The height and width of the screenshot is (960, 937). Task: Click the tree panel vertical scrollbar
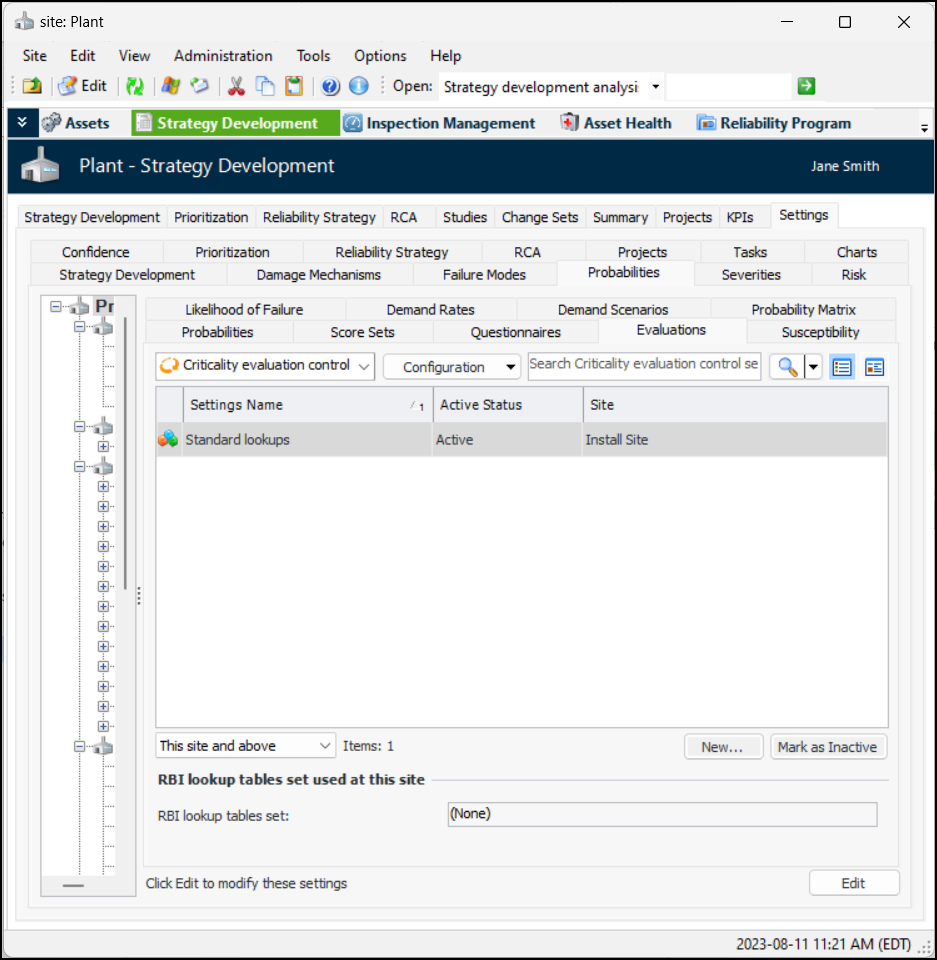click(126, 453)
